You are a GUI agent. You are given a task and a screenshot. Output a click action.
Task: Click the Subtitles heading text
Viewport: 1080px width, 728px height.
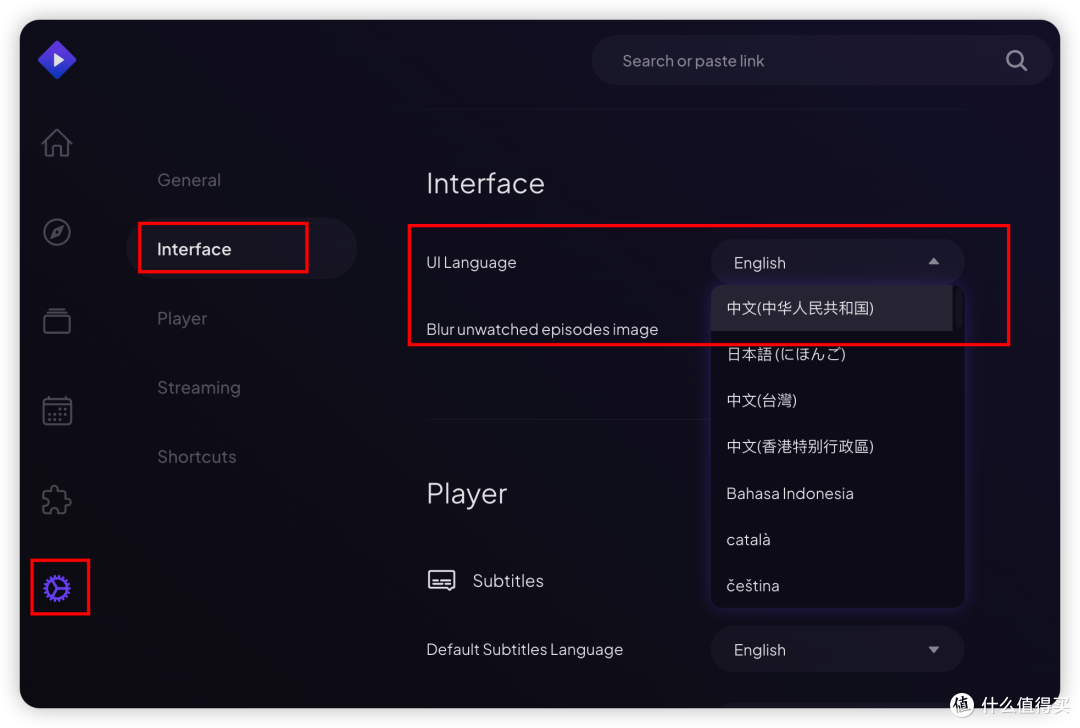click(508, 581)
